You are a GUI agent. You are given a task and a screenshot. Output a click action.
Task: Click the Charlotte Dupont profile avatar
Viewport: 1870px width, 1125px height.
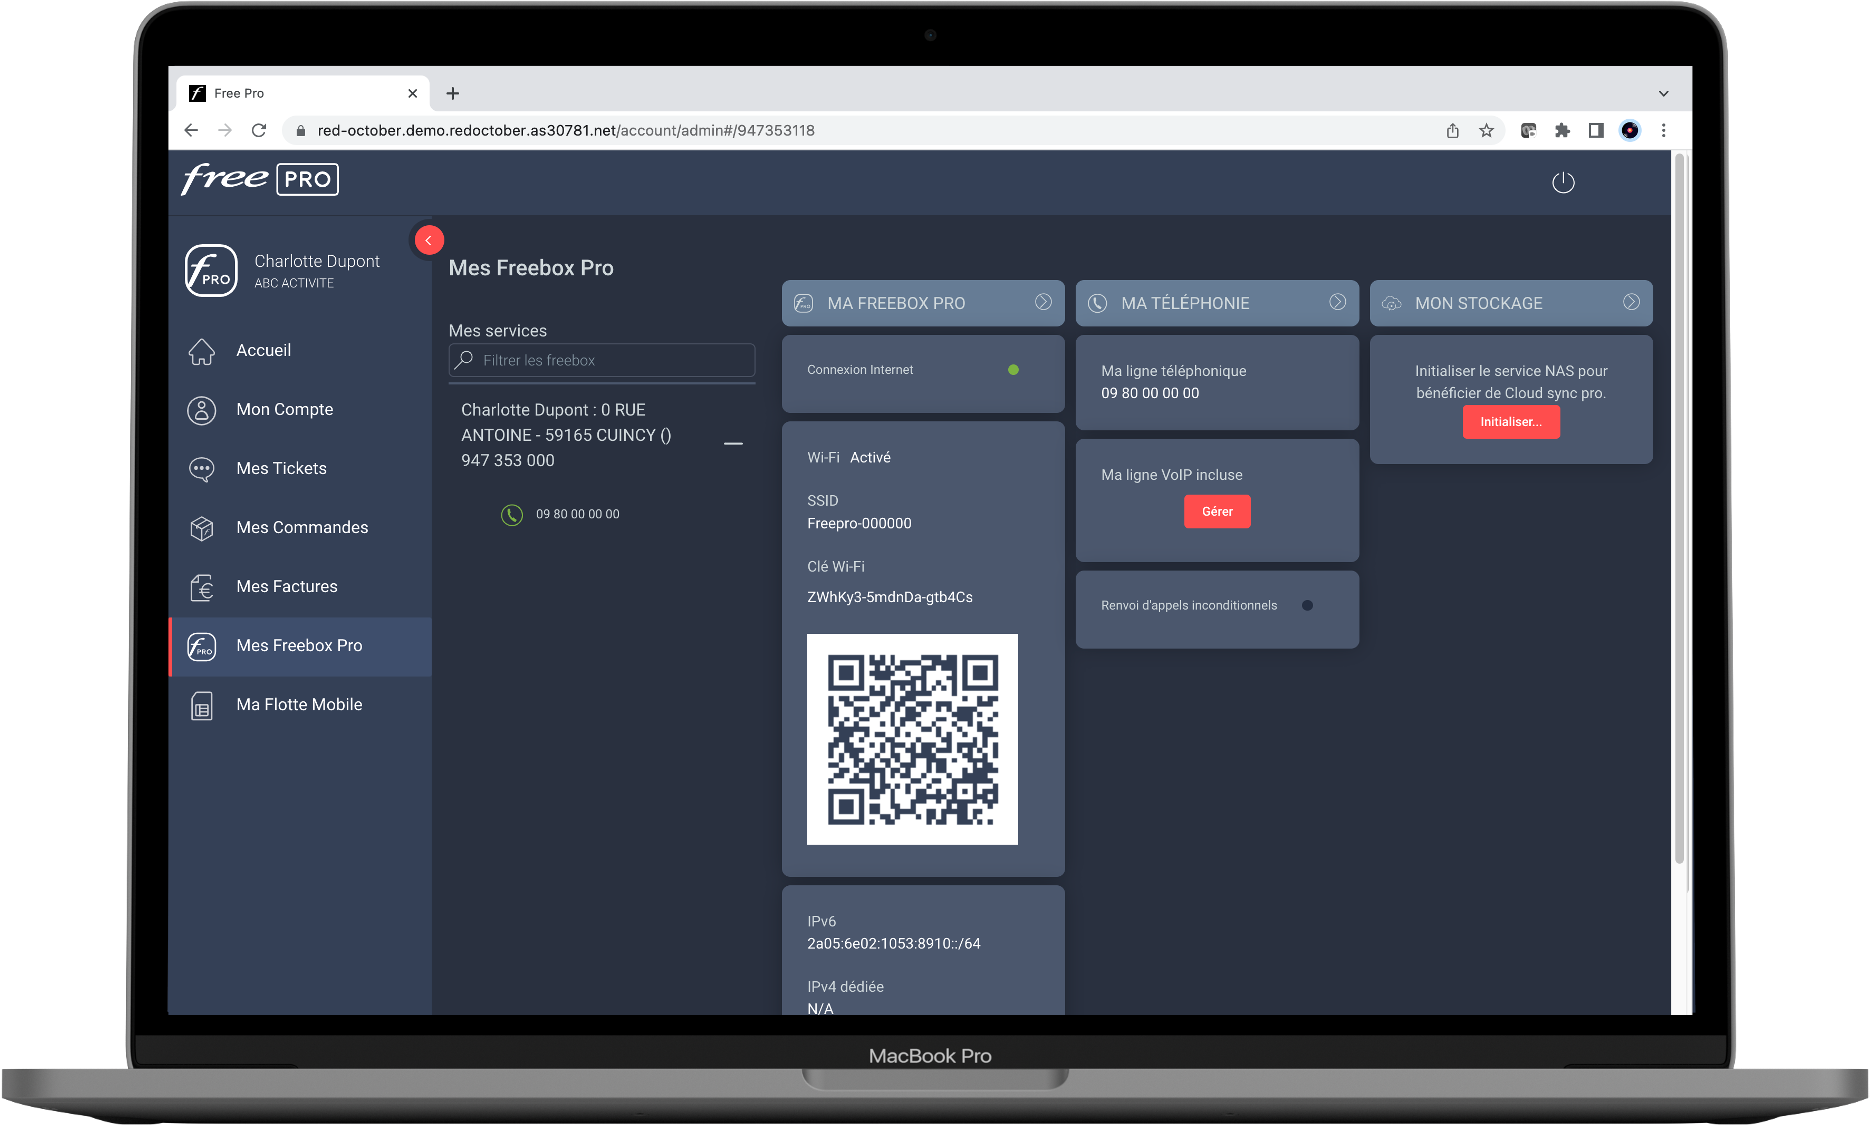[x=211, y=270]
